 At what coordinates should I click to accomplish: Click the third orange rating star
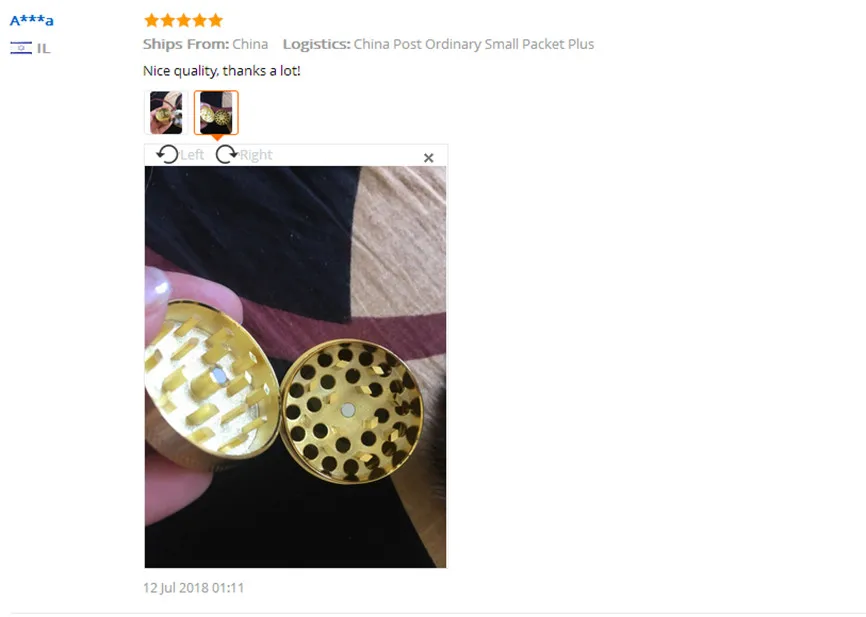tap(183, 20)
